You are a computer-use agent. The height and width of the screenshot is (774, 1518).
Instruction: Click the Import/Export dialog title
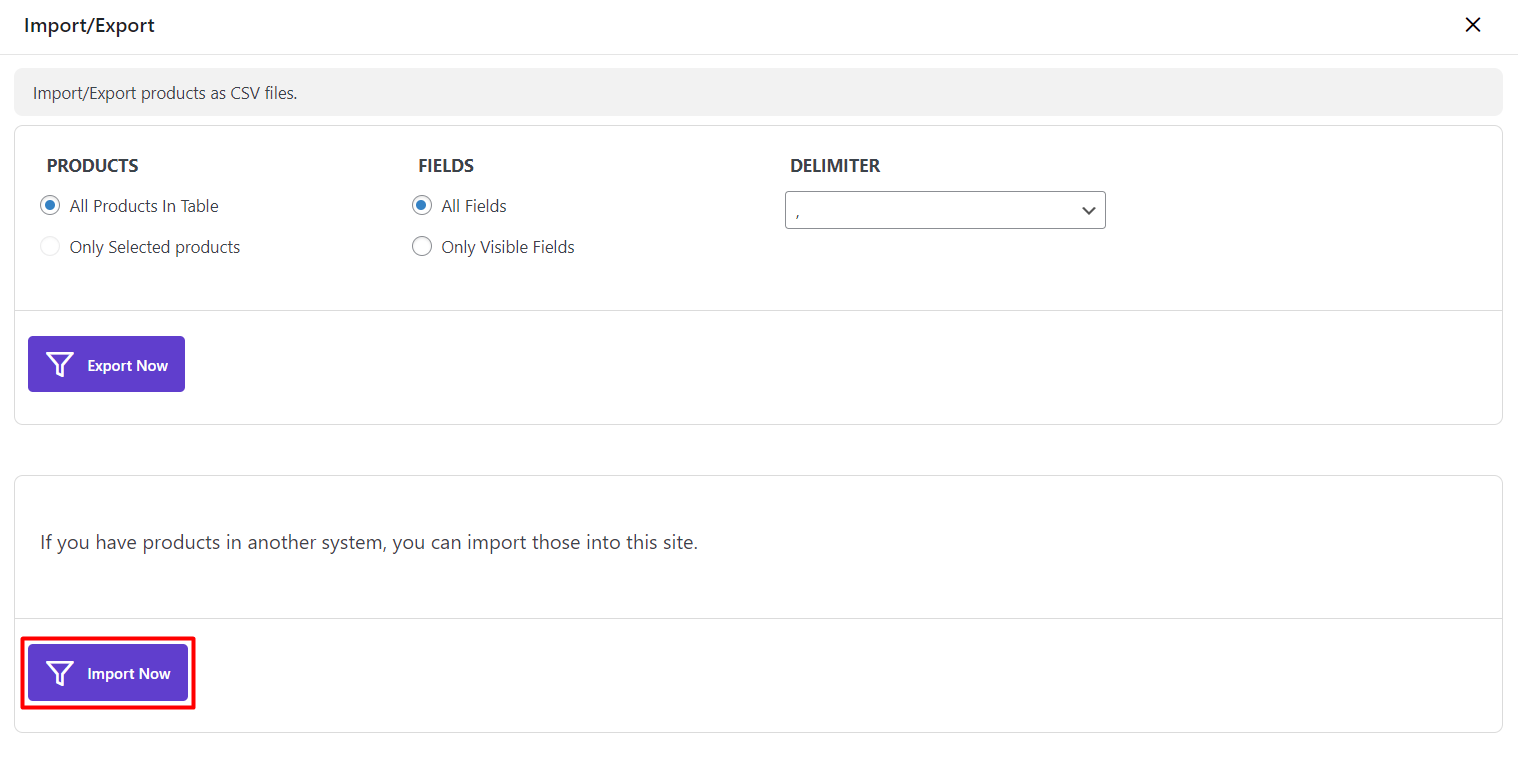pos(90,26)
